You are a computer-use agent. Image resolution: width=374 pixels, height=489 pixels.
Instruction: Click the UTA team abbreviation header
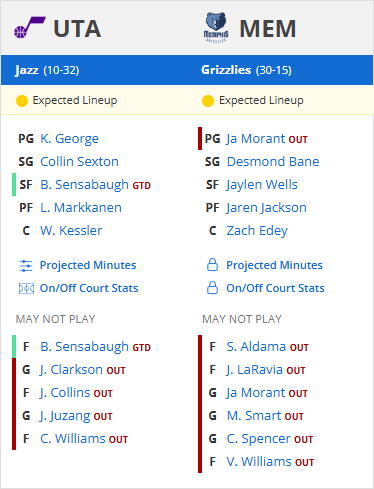tap(77, 29)
